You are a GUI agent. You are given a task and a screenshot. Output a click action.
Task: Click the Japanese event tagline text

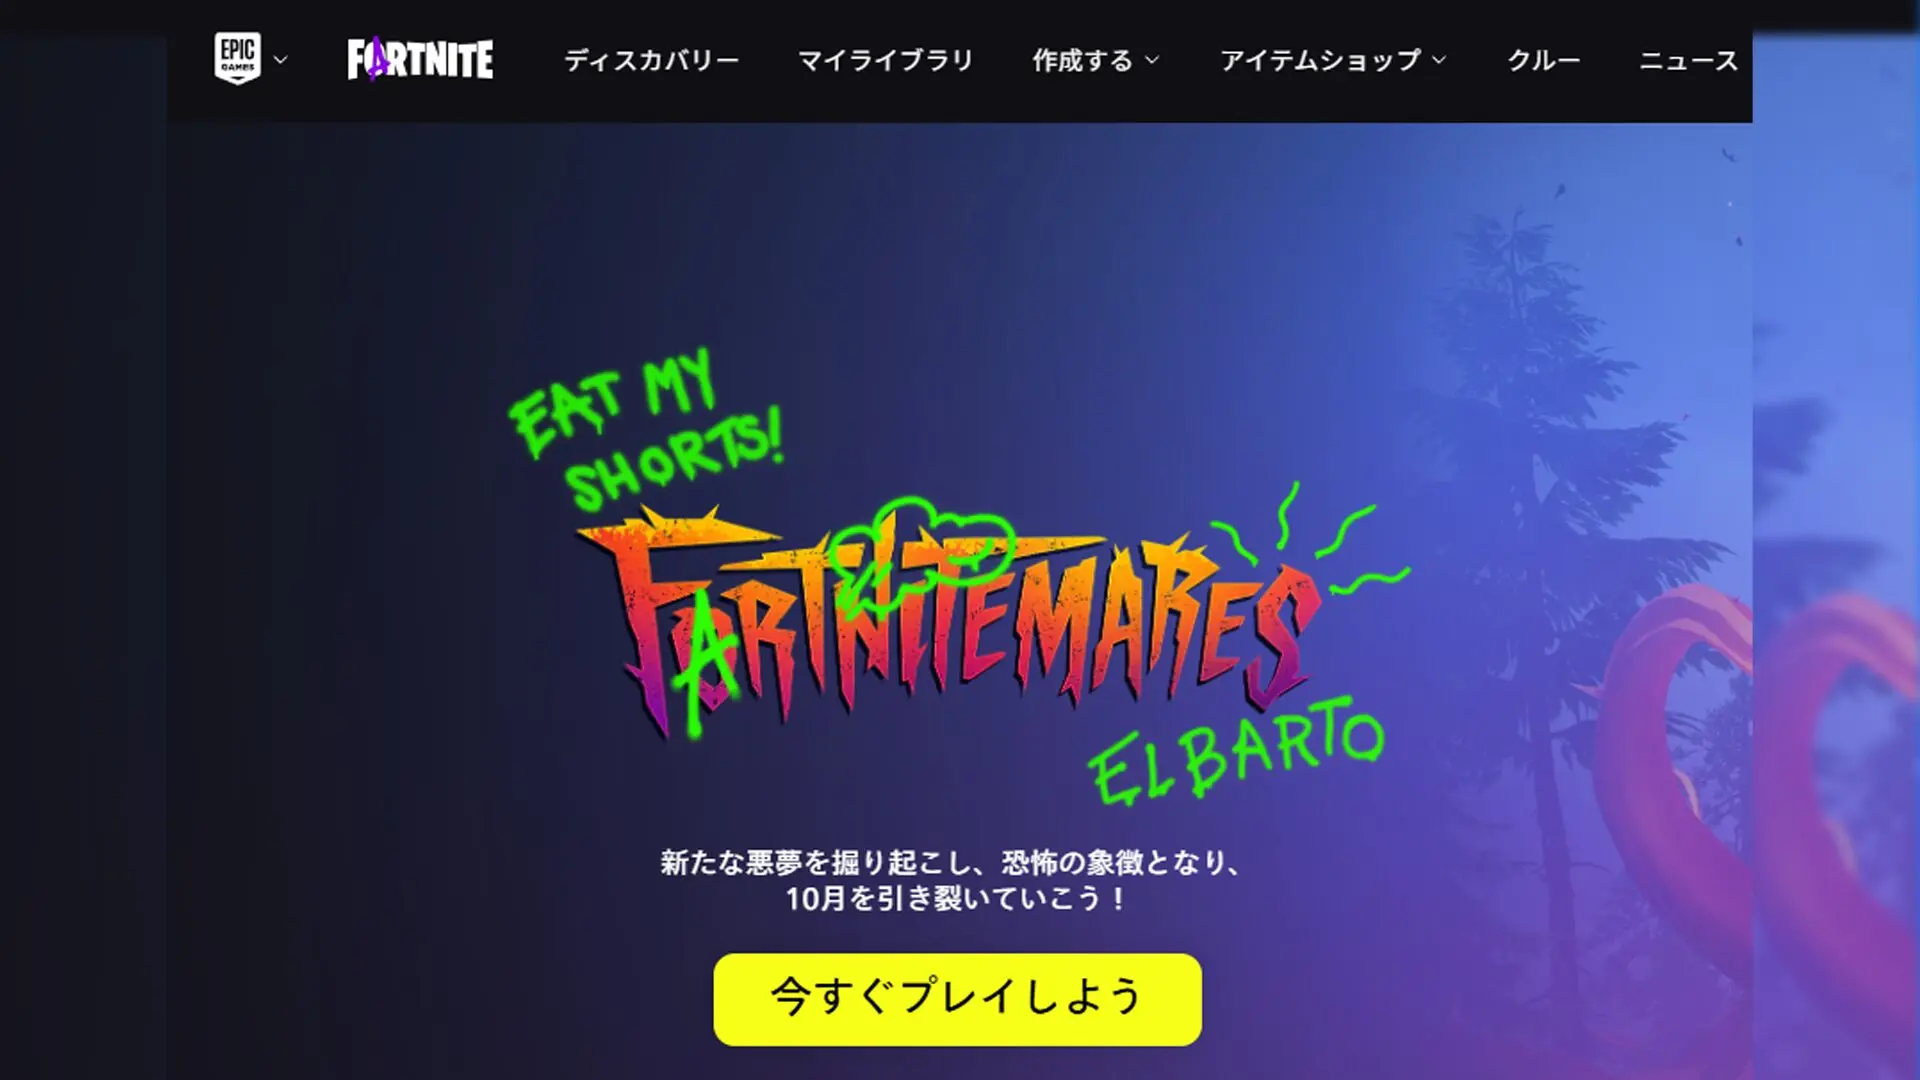point(951,880)
